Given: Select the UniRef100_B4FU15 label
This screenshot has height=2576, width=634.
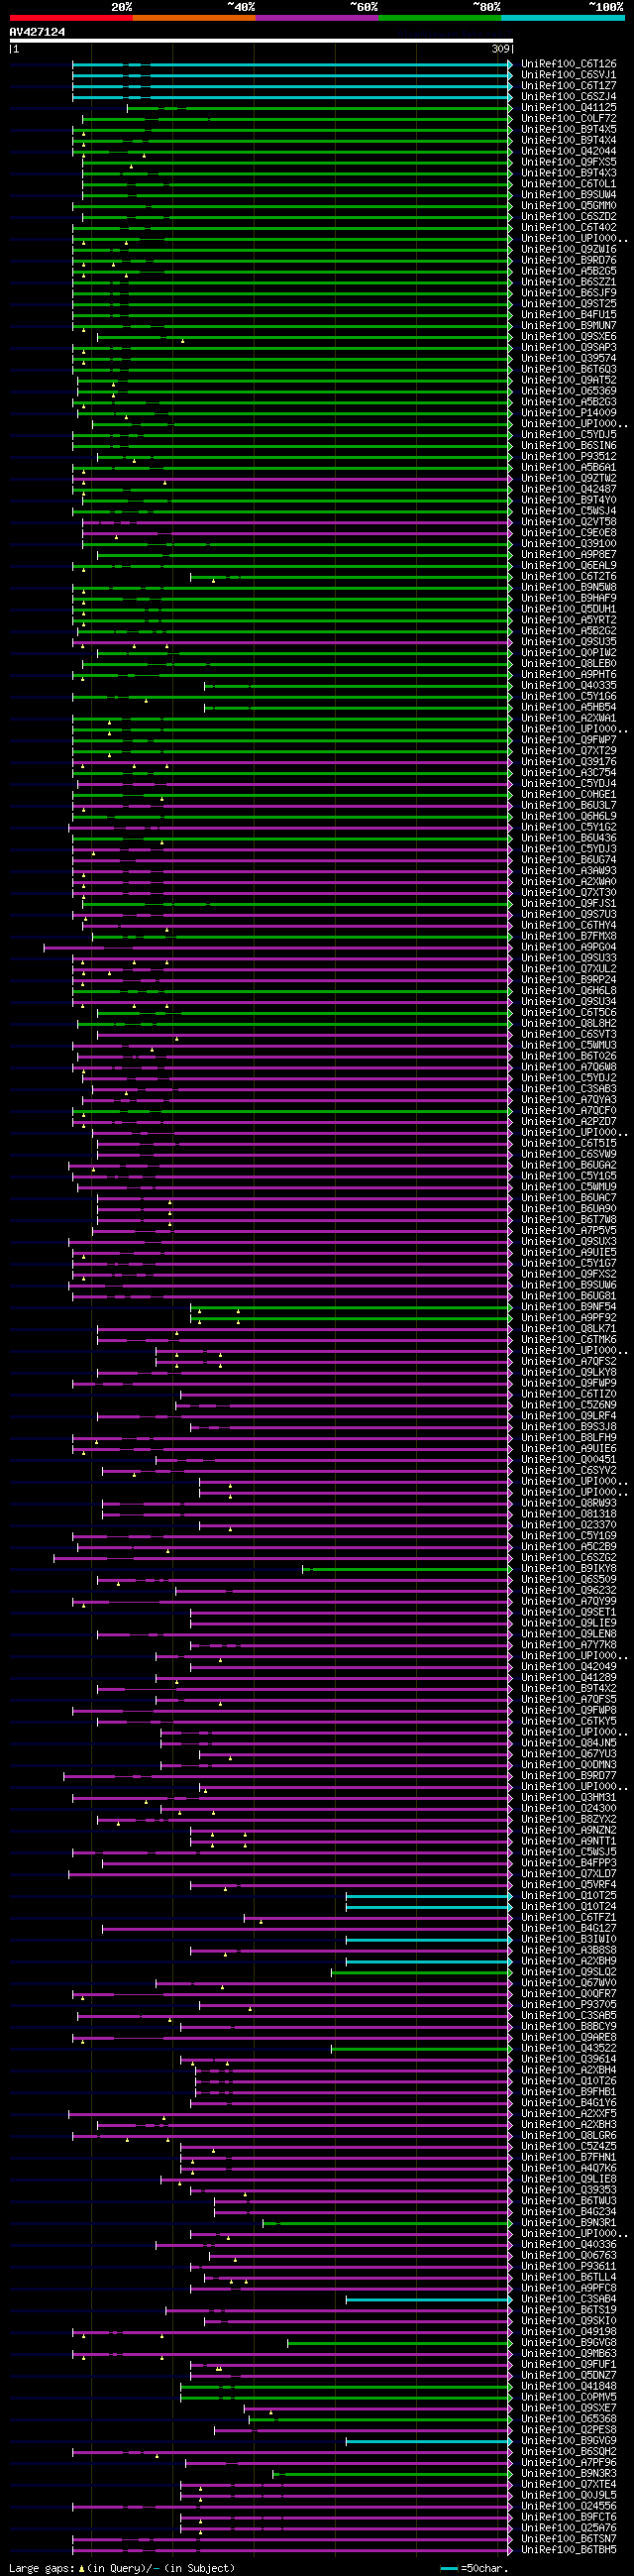Looking at the screenshot, I should click(x=569, y=314).
